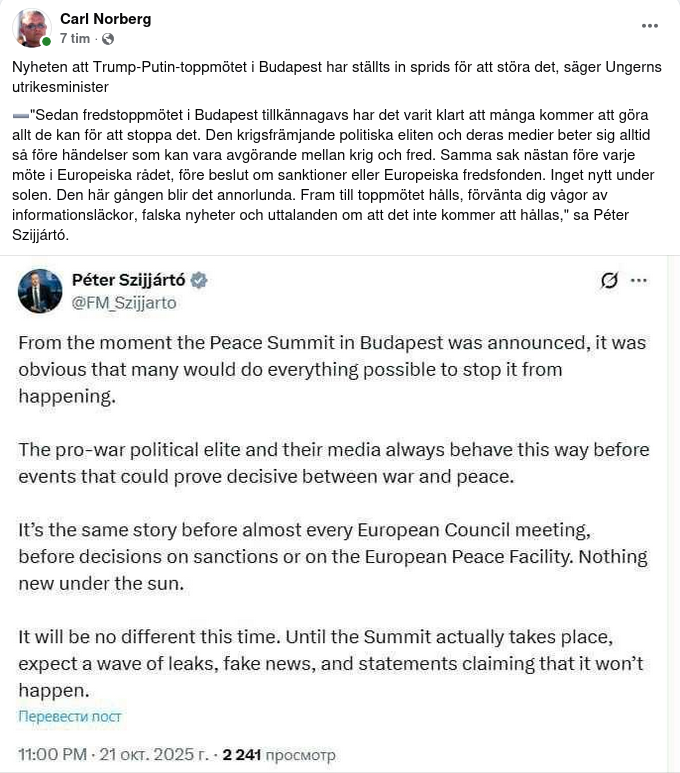Click the tweet paragraph mentioning "European Council meeting"
The image size is (680, 773).
pyautogui.click(x=333, y=555)
